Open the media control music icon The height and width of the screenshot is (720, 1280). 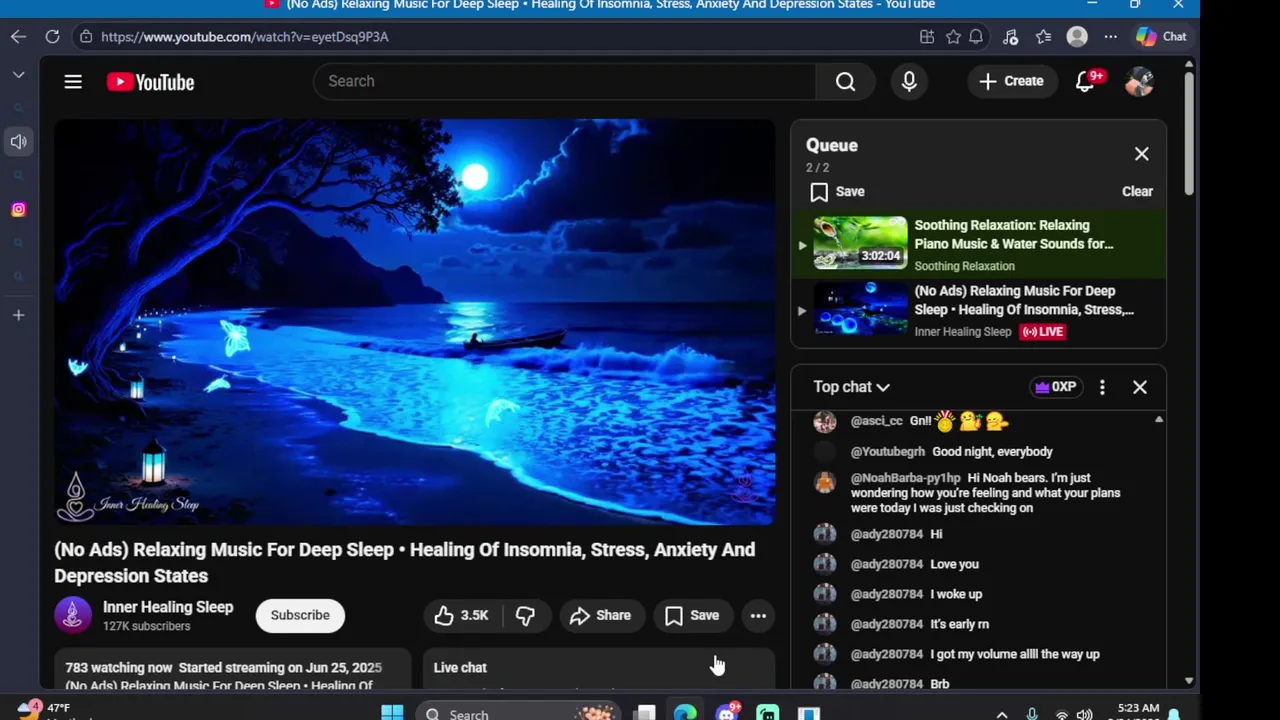1010,37
